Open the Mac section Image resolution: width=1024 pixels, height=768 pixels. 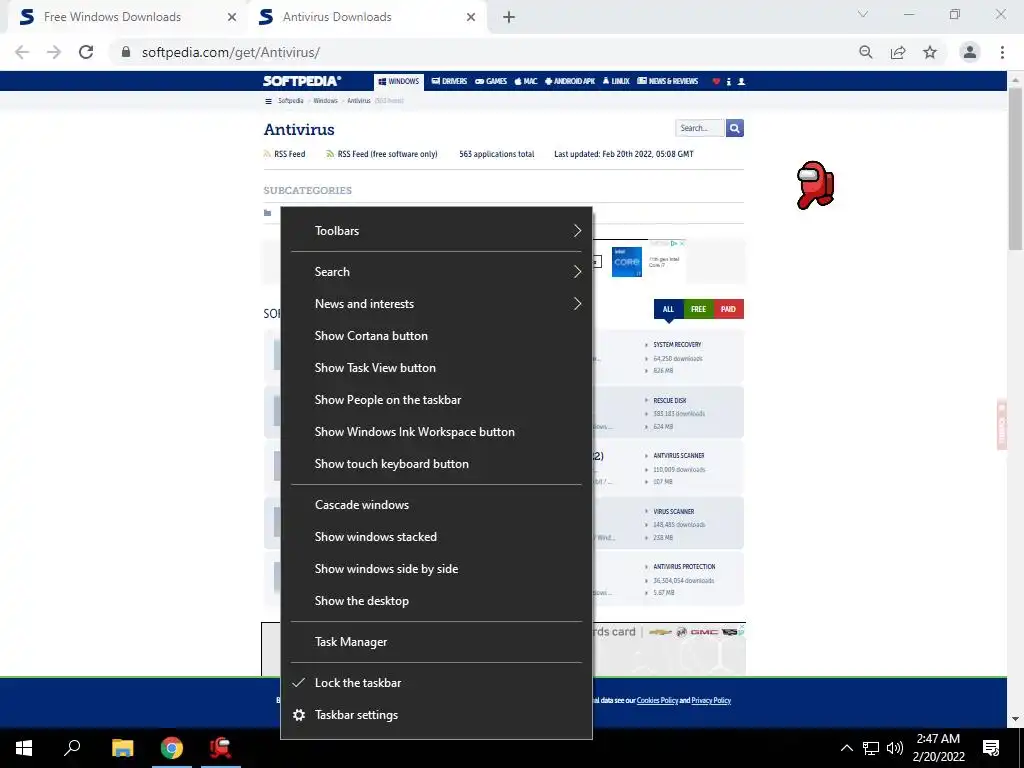(526, 82)
